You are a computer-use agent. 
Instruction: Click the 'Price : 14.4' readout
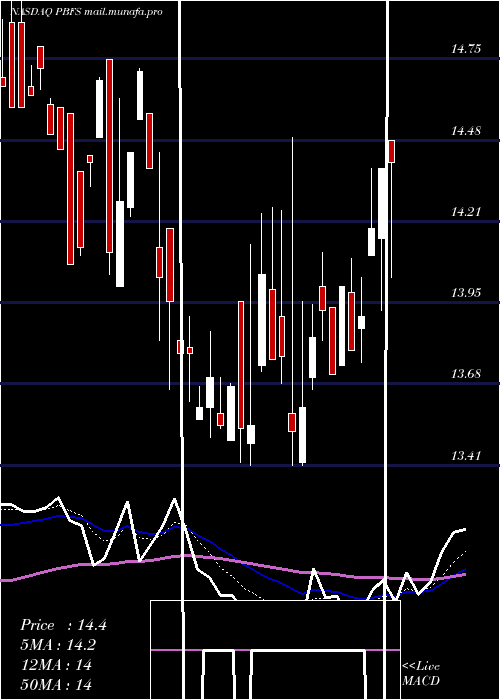pos(63,625)
